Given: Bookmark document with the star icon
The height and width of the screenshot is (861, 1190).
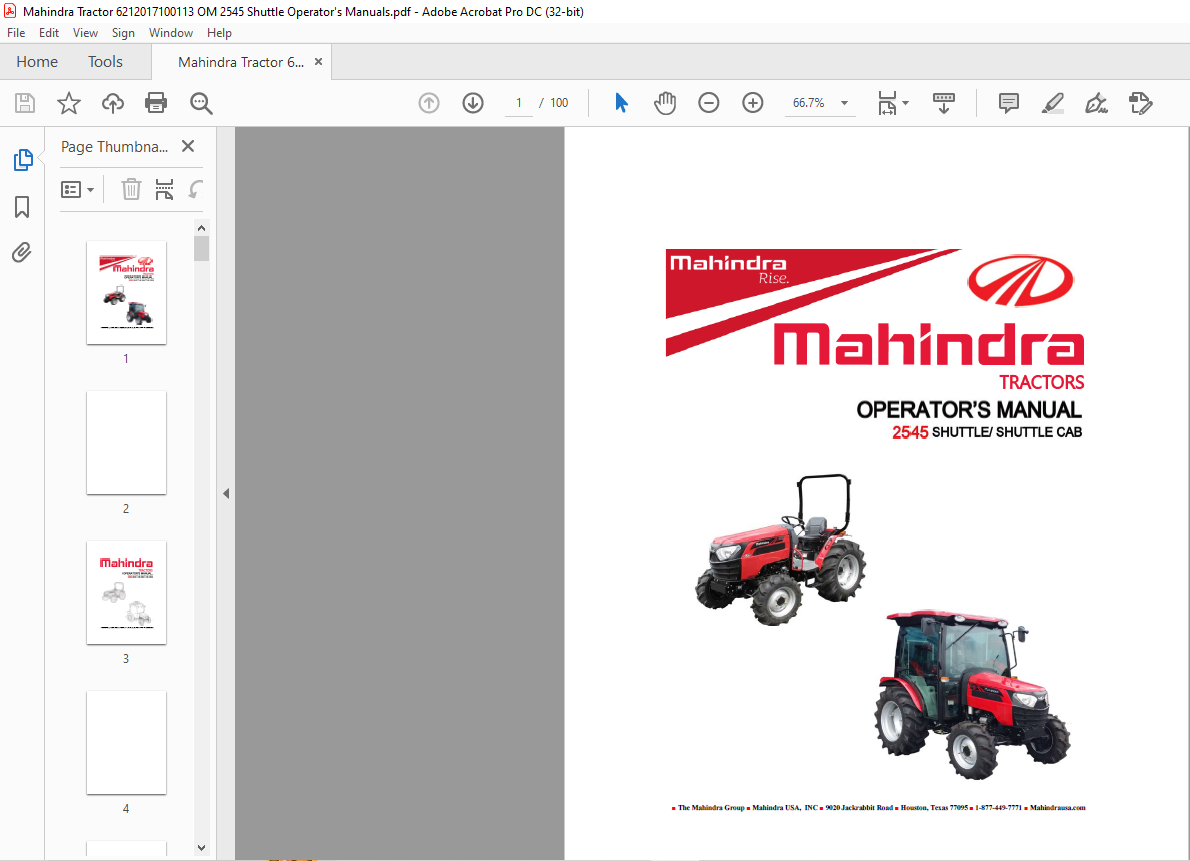Looking at the screenshot, I should pos(69,102).
